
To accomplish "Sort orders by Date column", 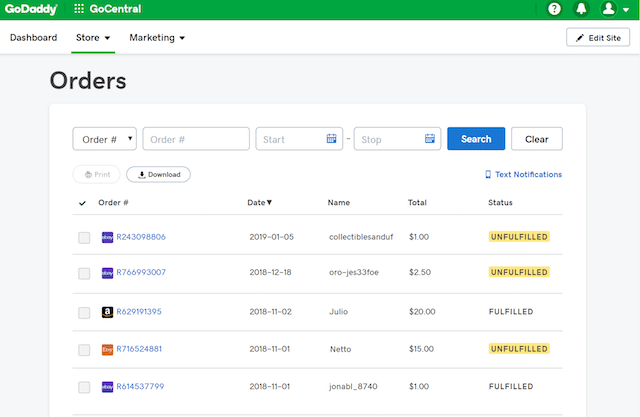I will point(260,202).
